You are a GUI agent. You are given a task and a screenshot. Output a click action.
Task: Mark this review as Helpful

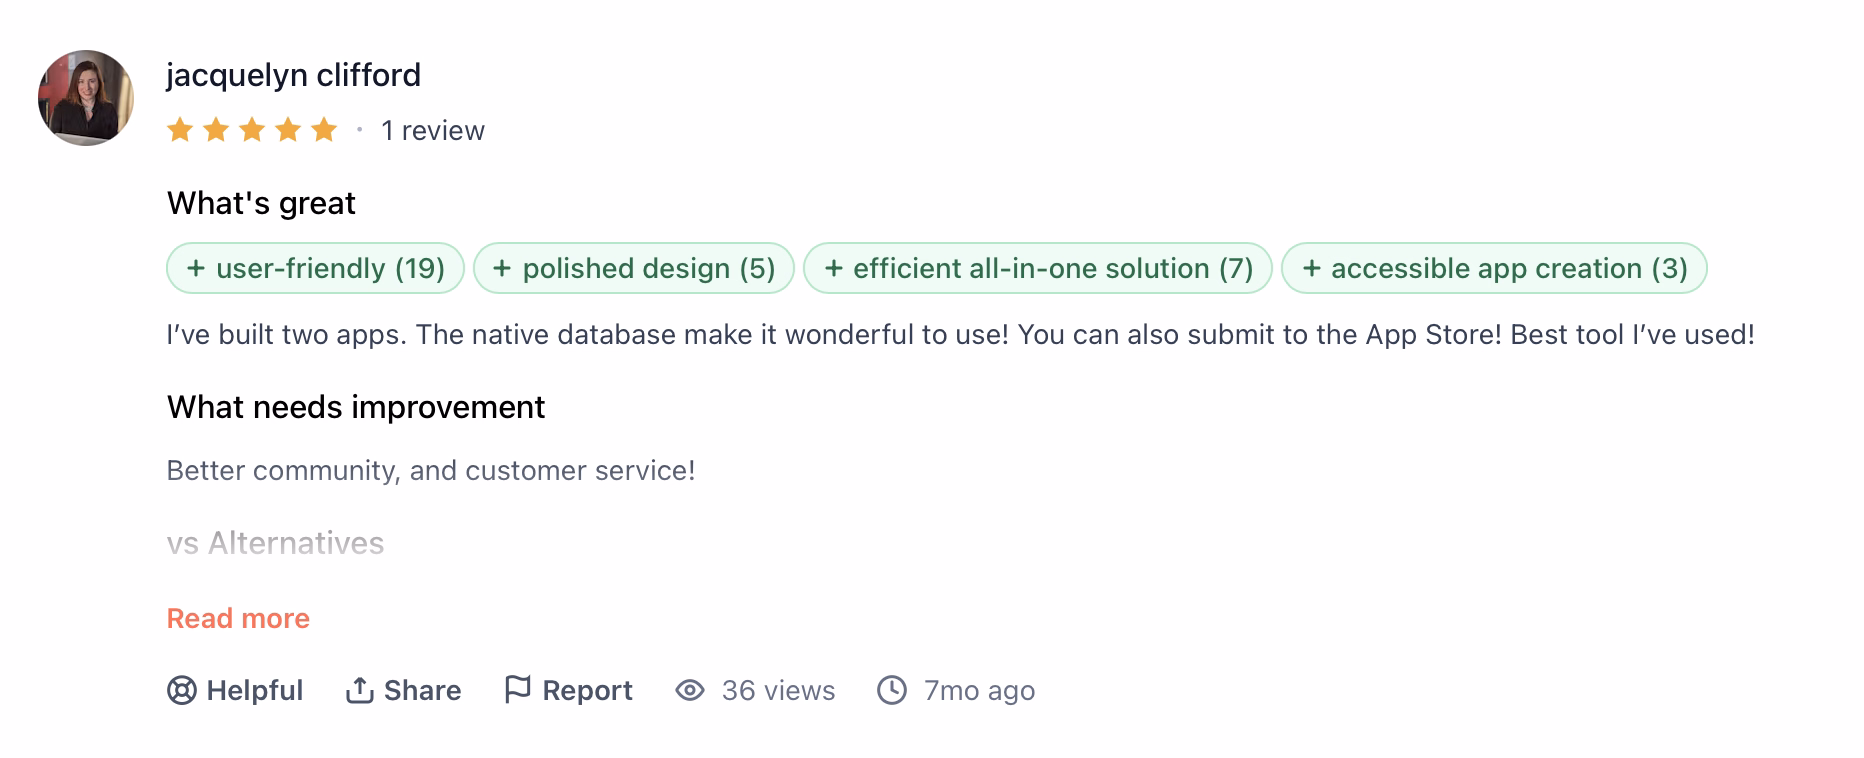point(235,691)
